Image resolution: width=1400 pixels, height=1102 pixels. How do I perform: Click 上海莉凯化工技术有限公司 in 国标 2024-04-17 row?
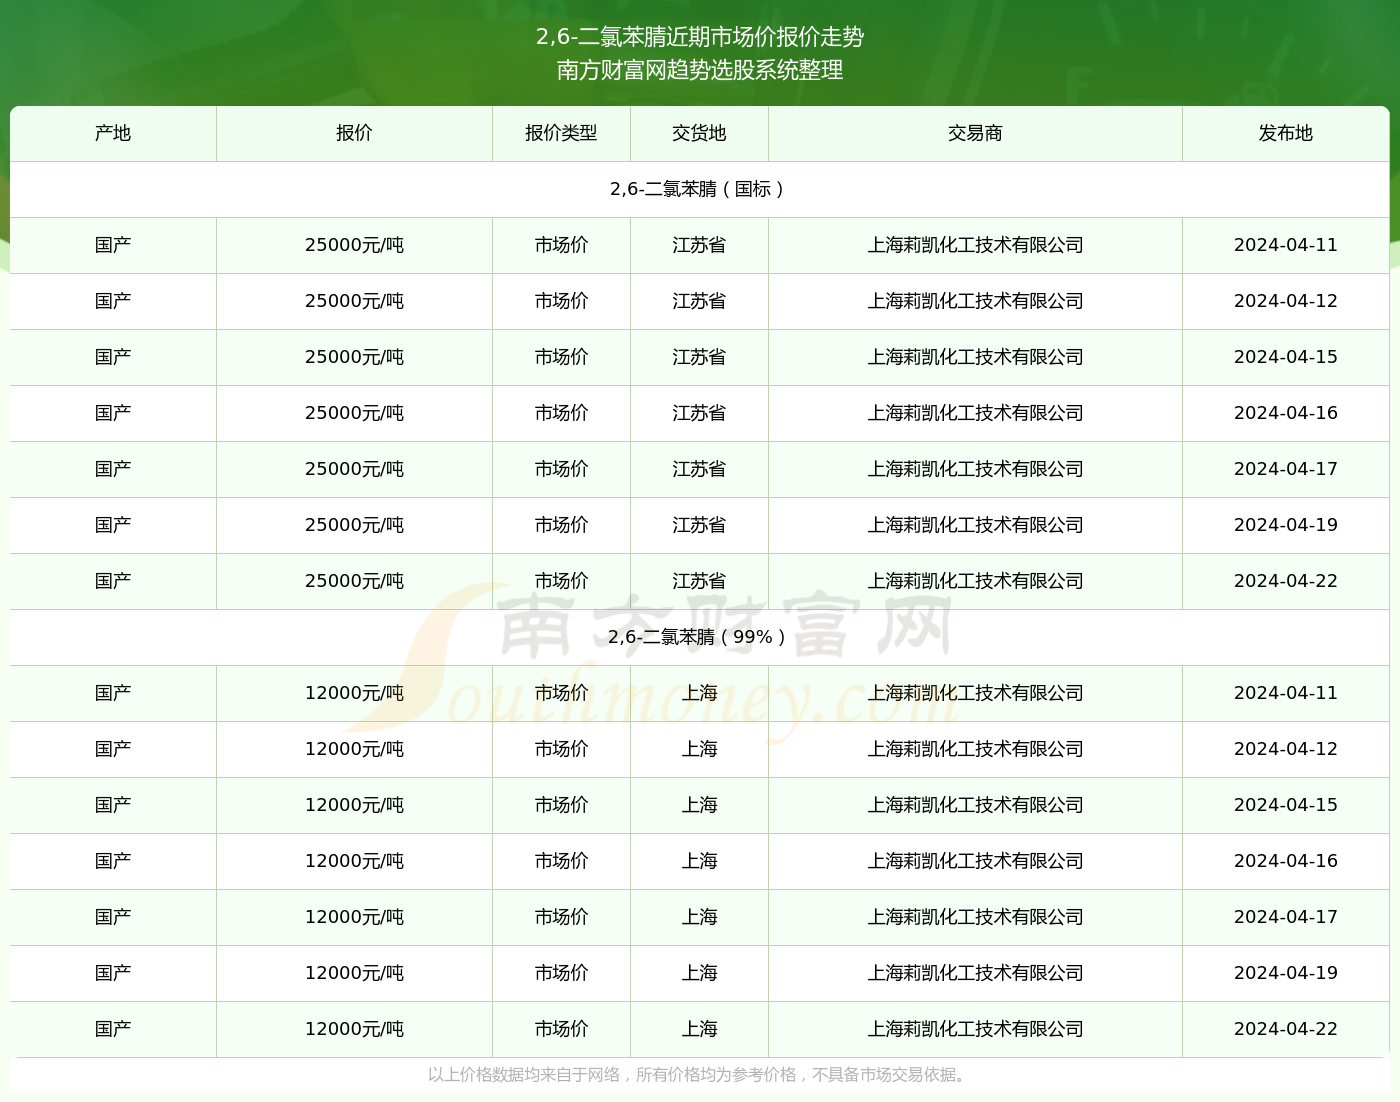point(975,469)
